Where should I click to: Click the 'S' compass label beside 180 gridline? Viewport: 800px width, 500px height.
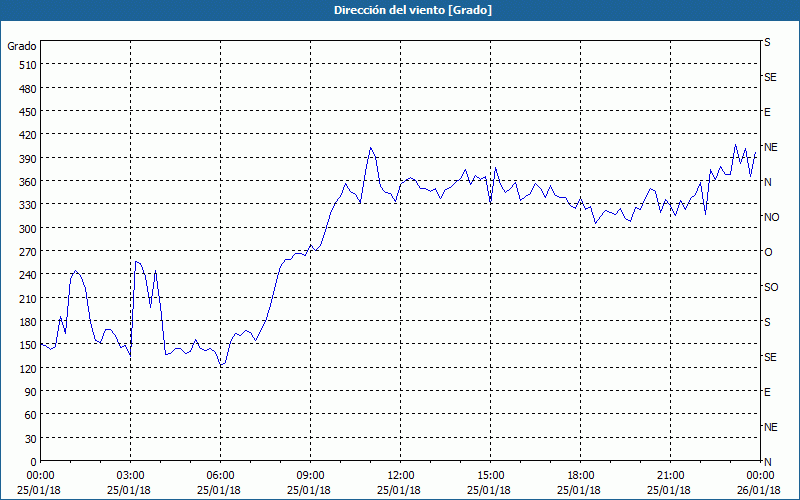pos(767,322)
